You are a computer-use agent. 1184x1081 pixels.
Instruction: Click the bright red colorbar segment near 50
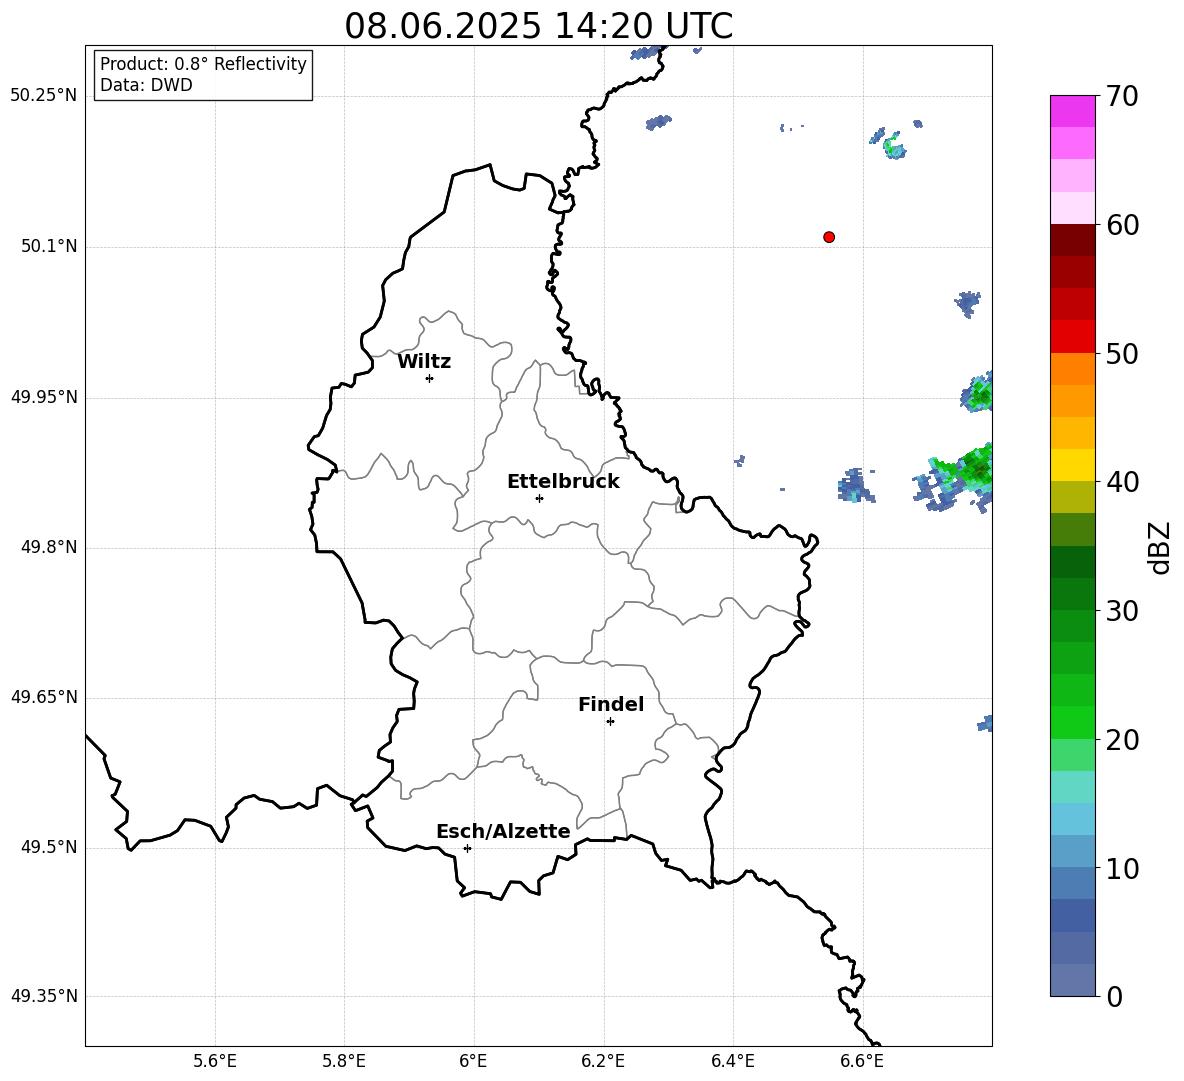1072,337
